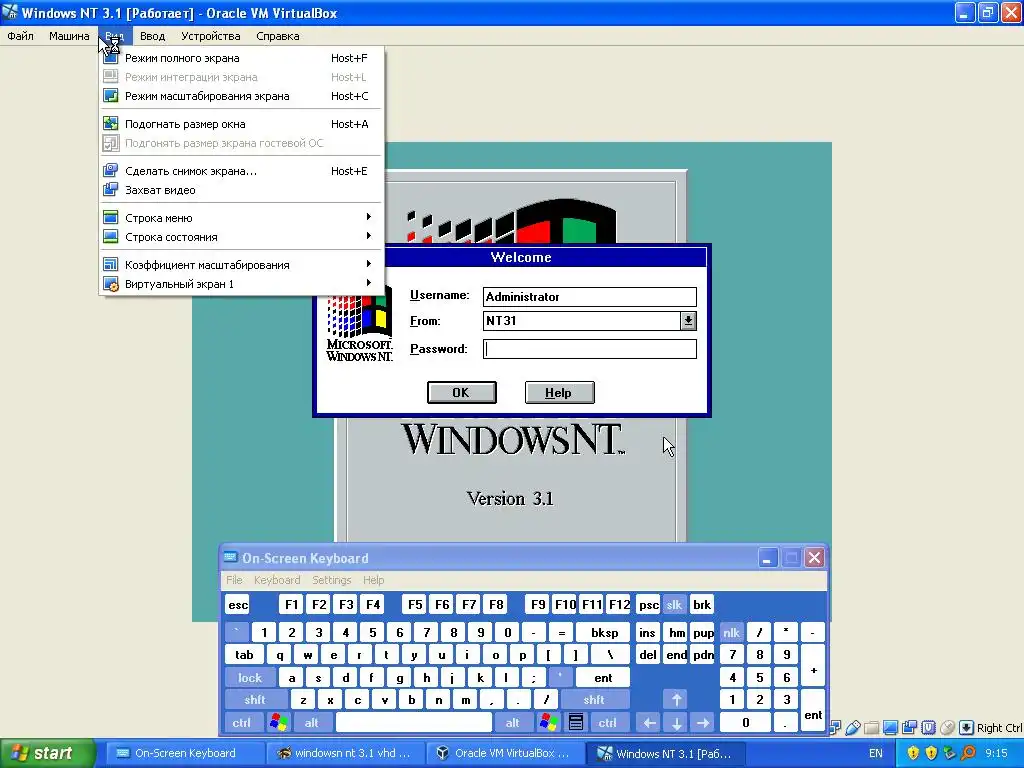Toggle the right ctrl key
1024x768 pixels.
point(607,722)
